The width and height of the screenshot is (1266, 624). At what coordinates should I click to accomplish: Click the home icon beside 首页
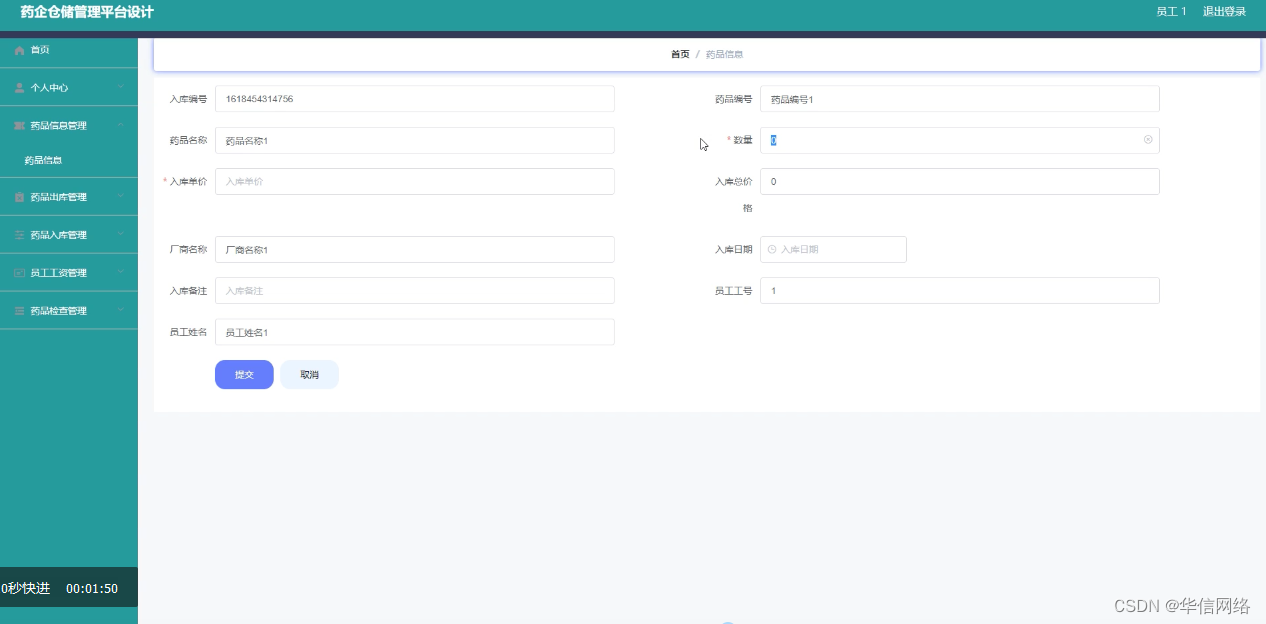(18, 50)
